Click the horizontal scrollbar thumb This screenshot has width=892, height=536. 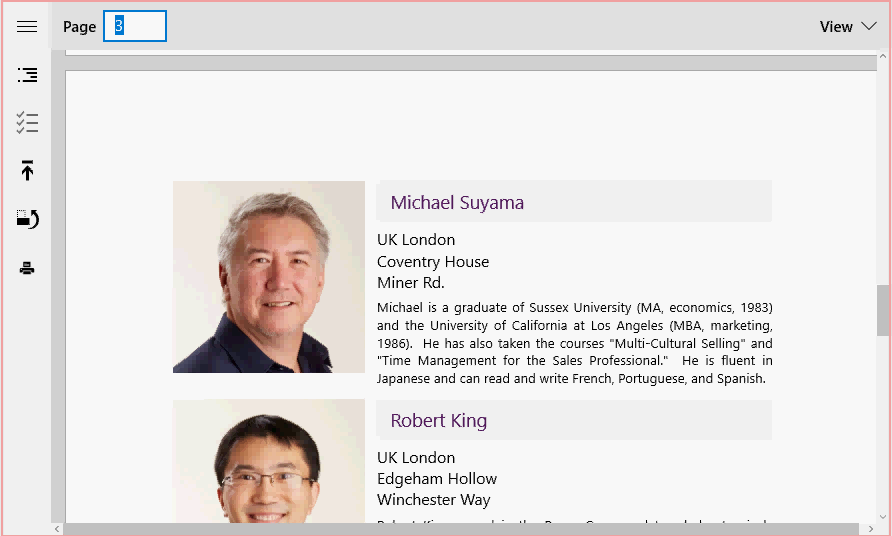point(461,529)
